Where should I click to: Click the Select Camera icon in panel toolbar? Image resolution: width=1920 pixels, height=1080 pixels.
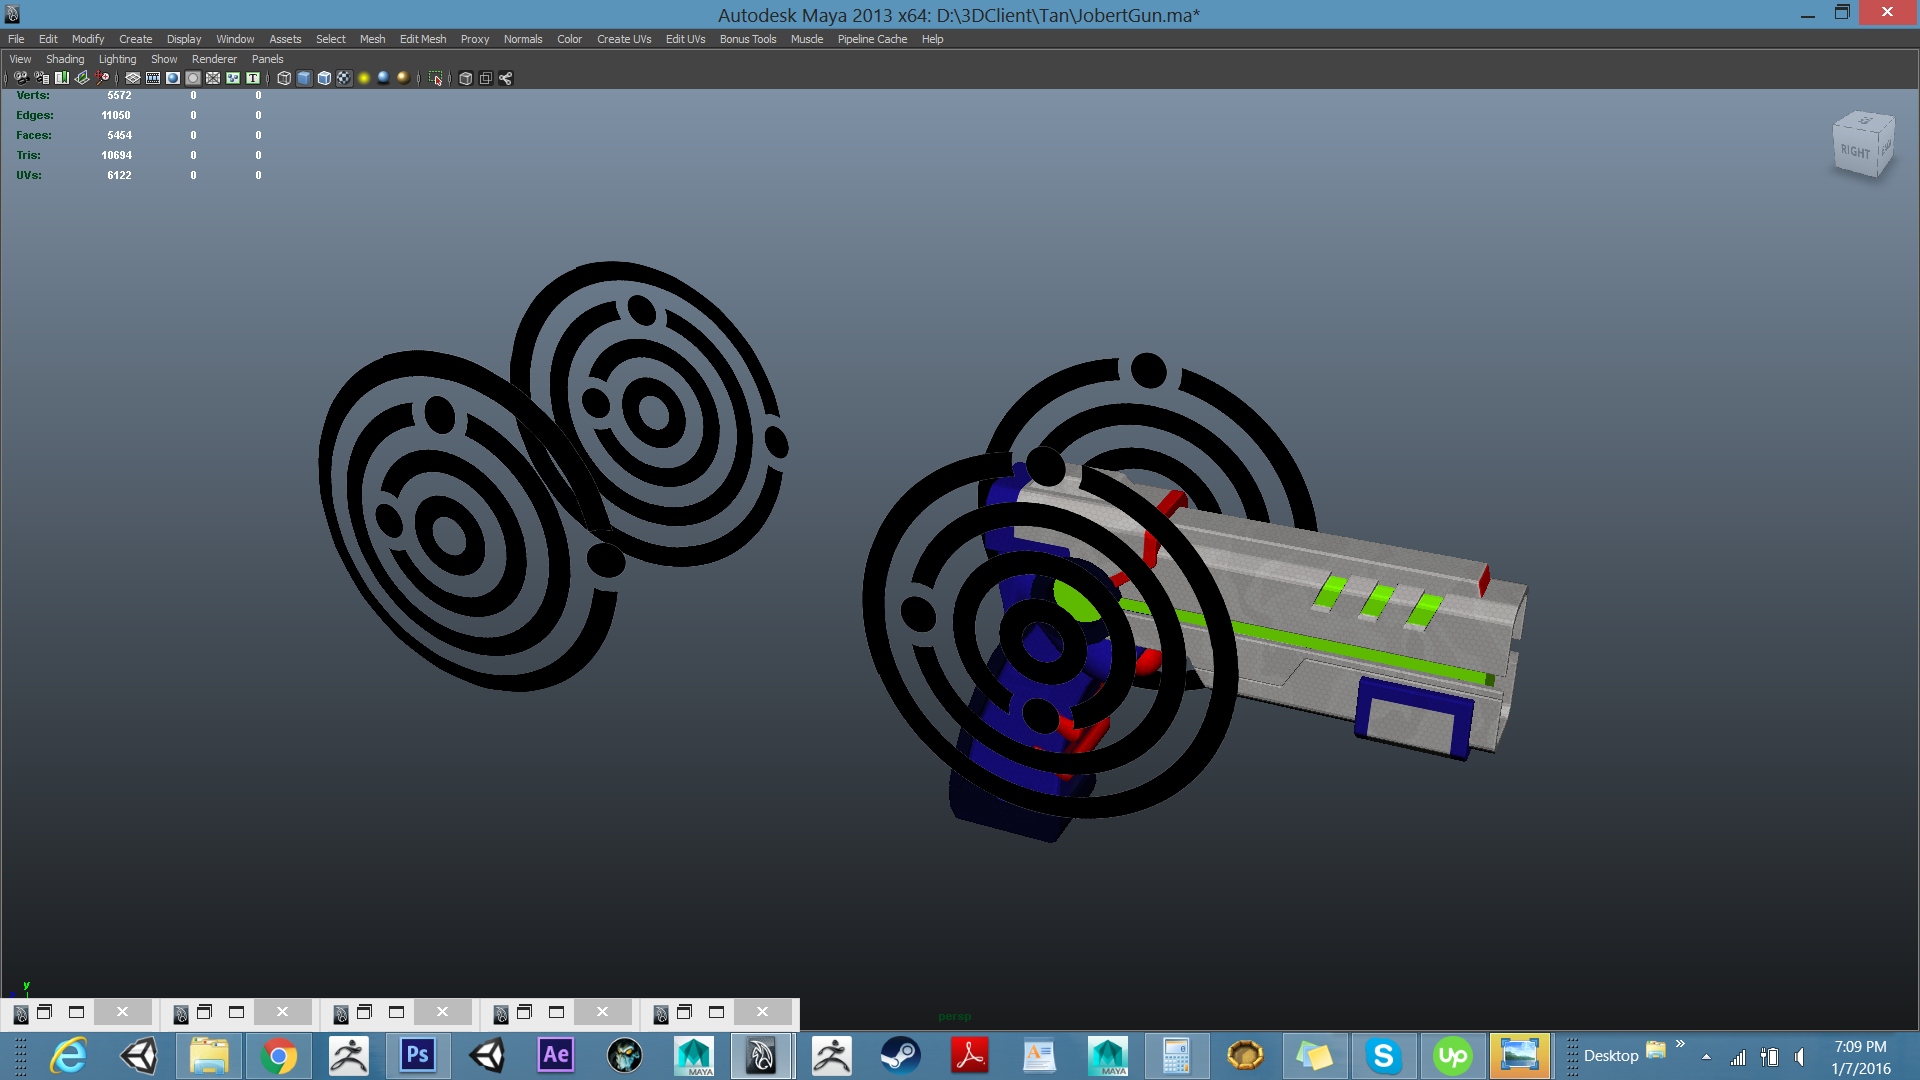pos(21,78)
